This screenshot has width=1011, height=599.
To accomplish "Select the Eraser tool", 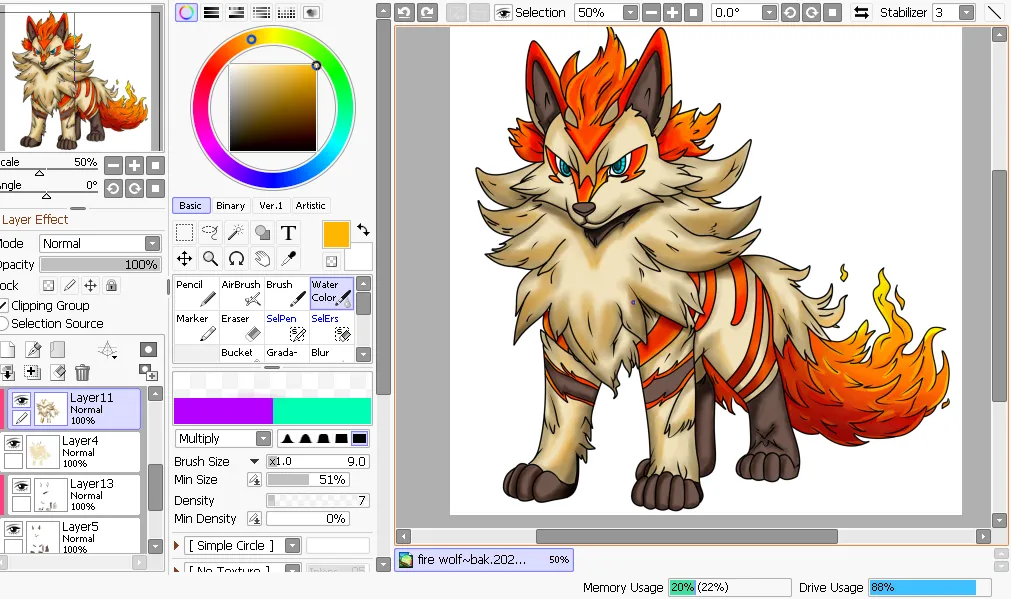I will pos(241,328).
